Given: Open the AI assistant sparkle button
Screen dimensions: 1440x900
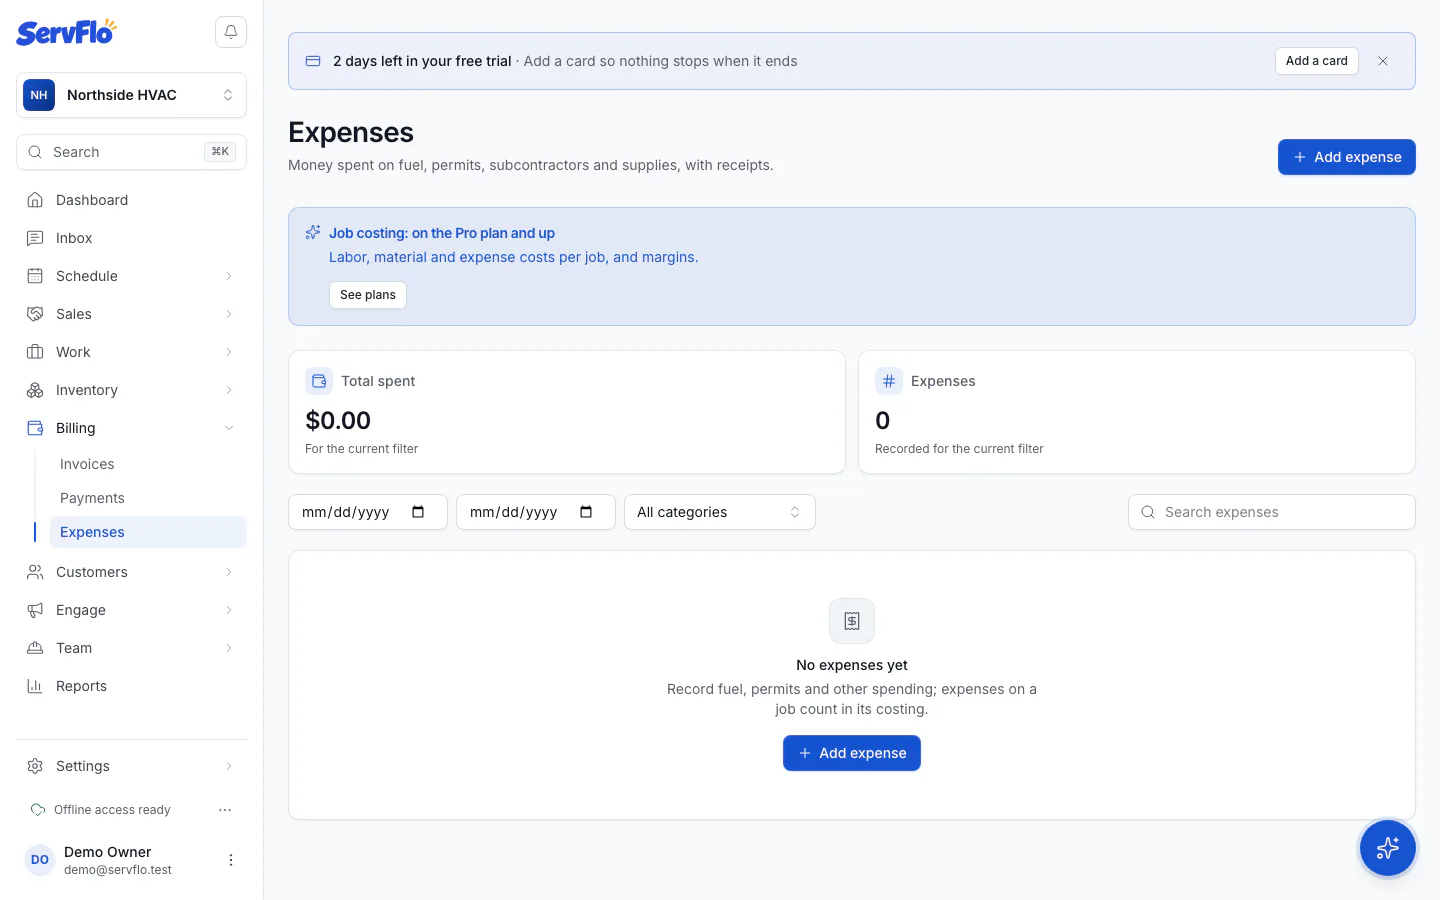Looking at the screenshot, I should (x=1388, y=848).
